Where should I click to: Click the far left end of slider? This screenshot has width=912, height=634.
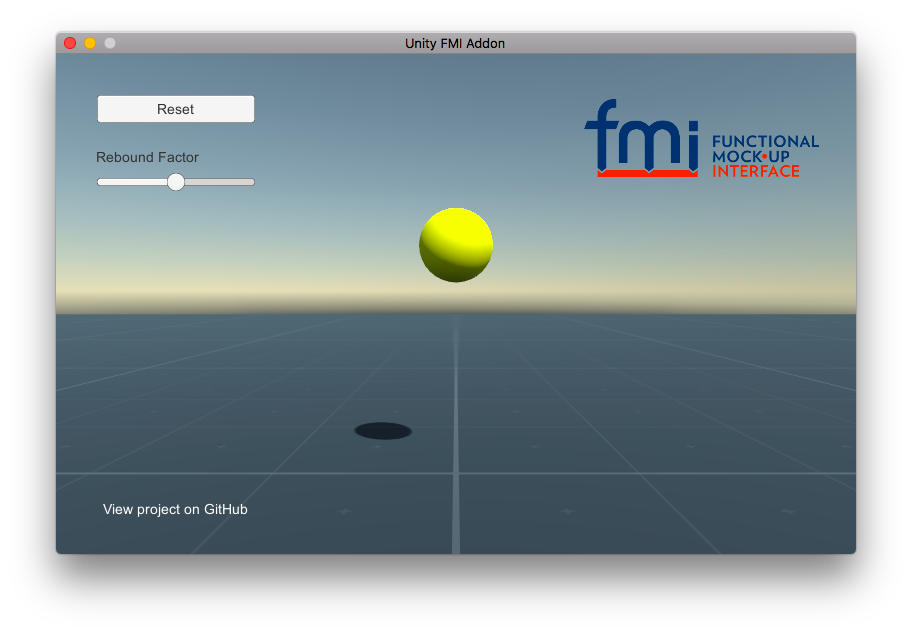tap(100, 182)
